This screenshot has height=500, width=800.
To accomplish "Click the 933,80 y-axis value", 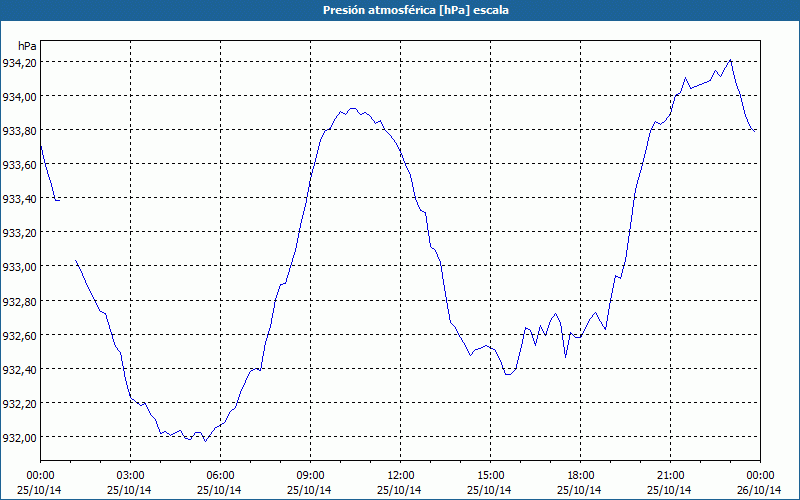I will click(18, 131).
